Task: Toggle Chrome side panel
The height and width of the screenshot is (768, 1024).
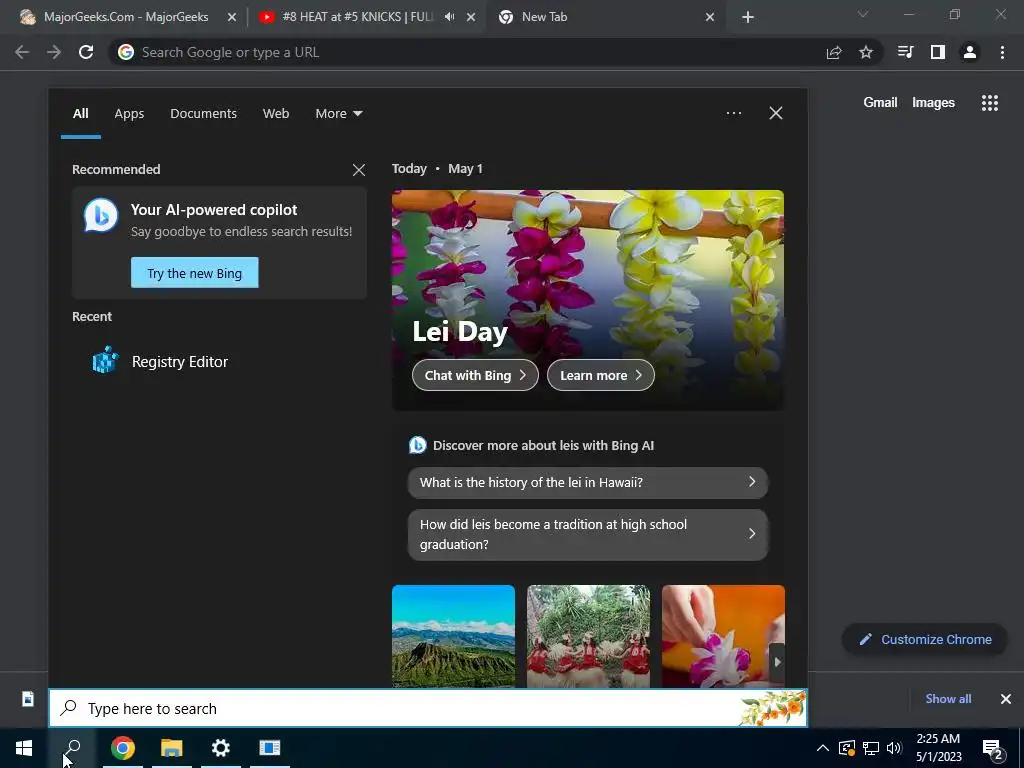Action: 938,52
